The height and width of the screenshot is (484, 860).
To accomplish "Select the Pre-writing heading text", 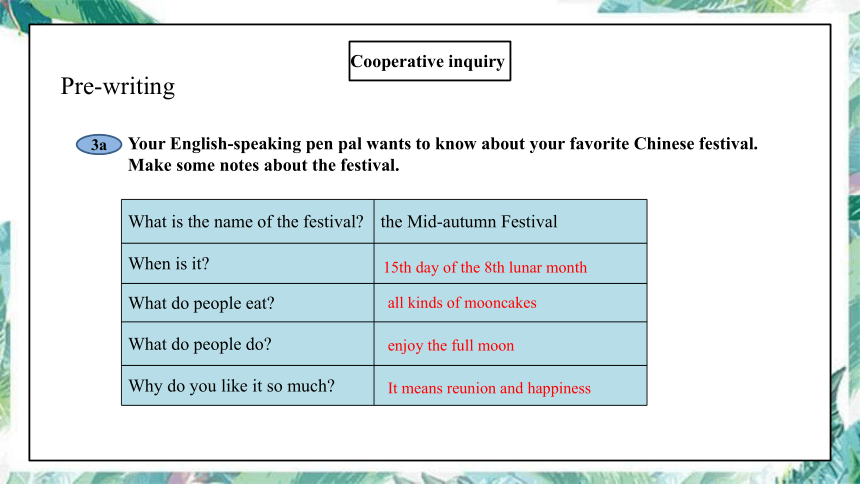I will pyautogui.click(x=117, y=86).
